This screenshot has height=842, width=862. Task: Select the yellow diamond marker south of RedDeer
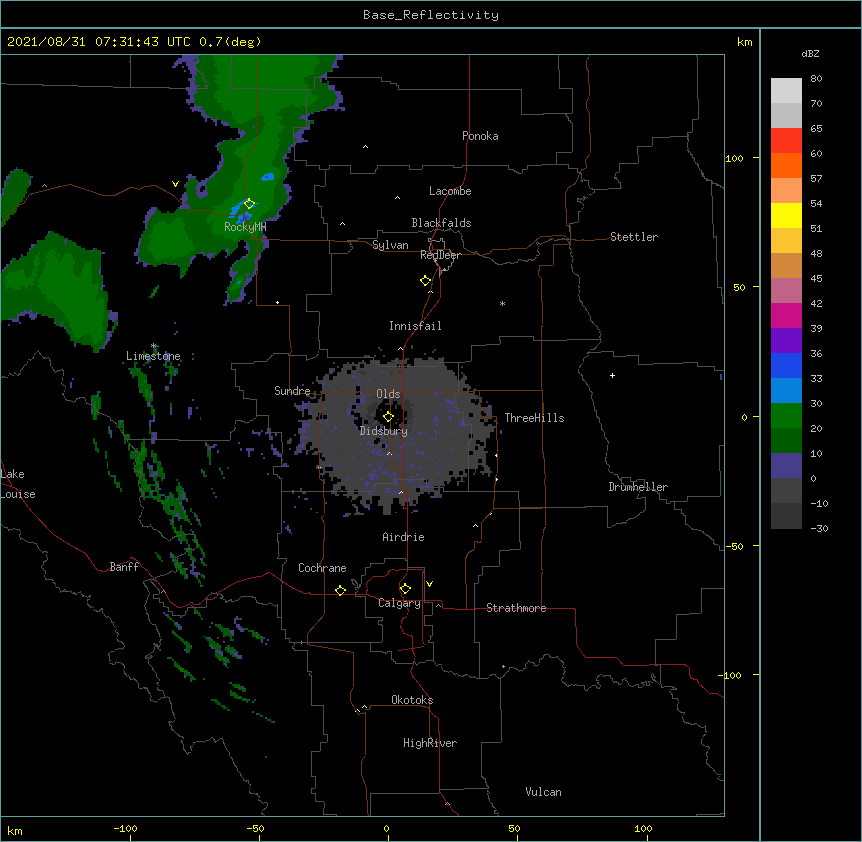pos(426,281)
